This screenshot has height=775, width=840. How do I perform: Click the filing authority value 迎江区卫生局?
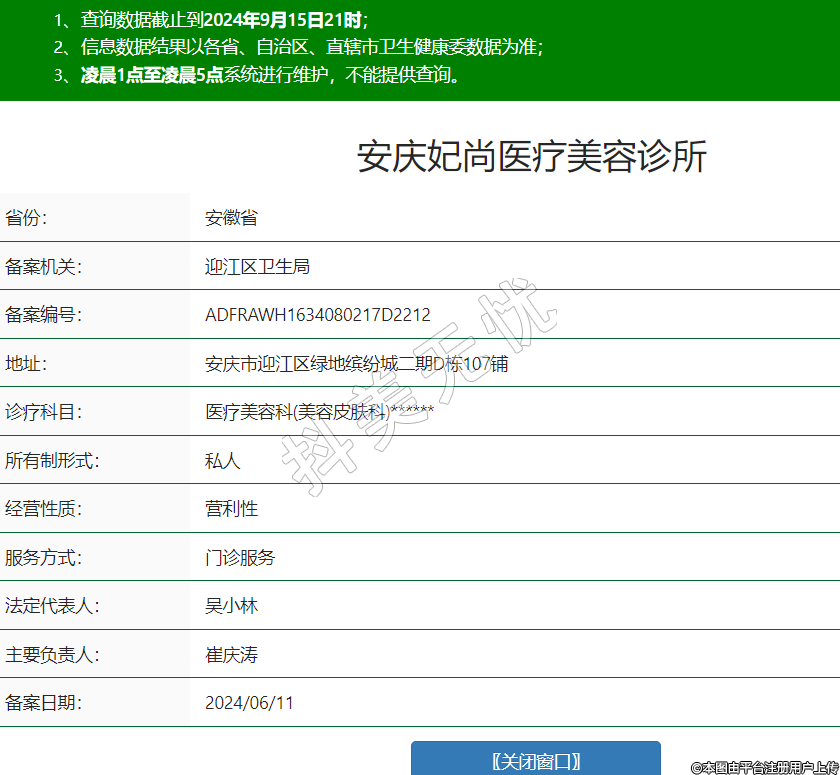[x=257, y=266]
